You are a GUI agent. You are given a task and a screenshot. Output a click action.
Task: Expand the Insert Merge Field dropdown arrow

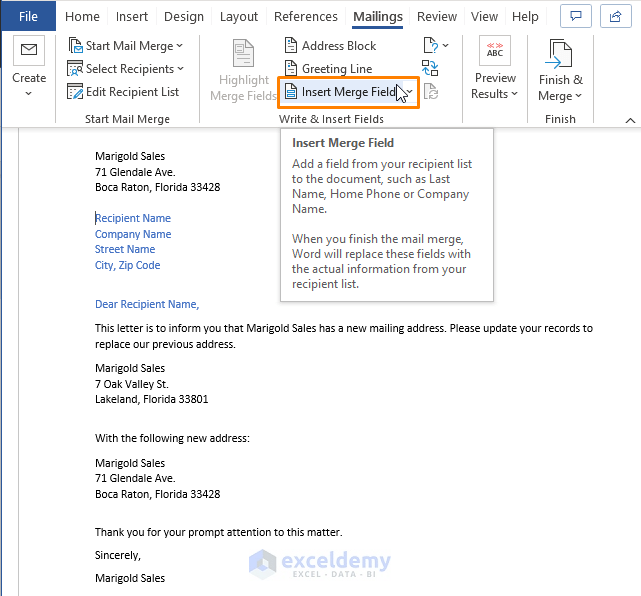pyautogui.click(x=409, y=92)
